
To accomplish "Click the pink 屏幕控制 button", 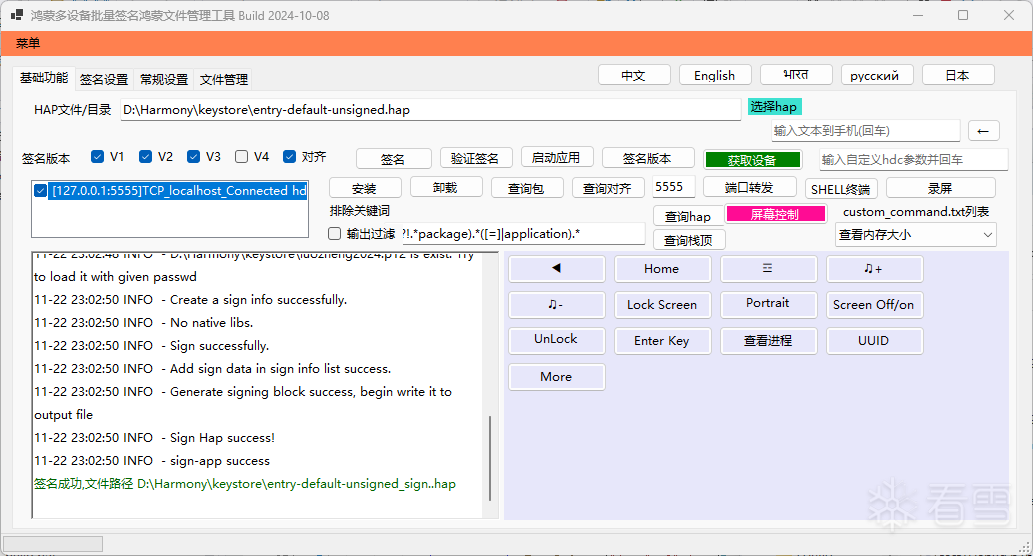I will point(775,214).
